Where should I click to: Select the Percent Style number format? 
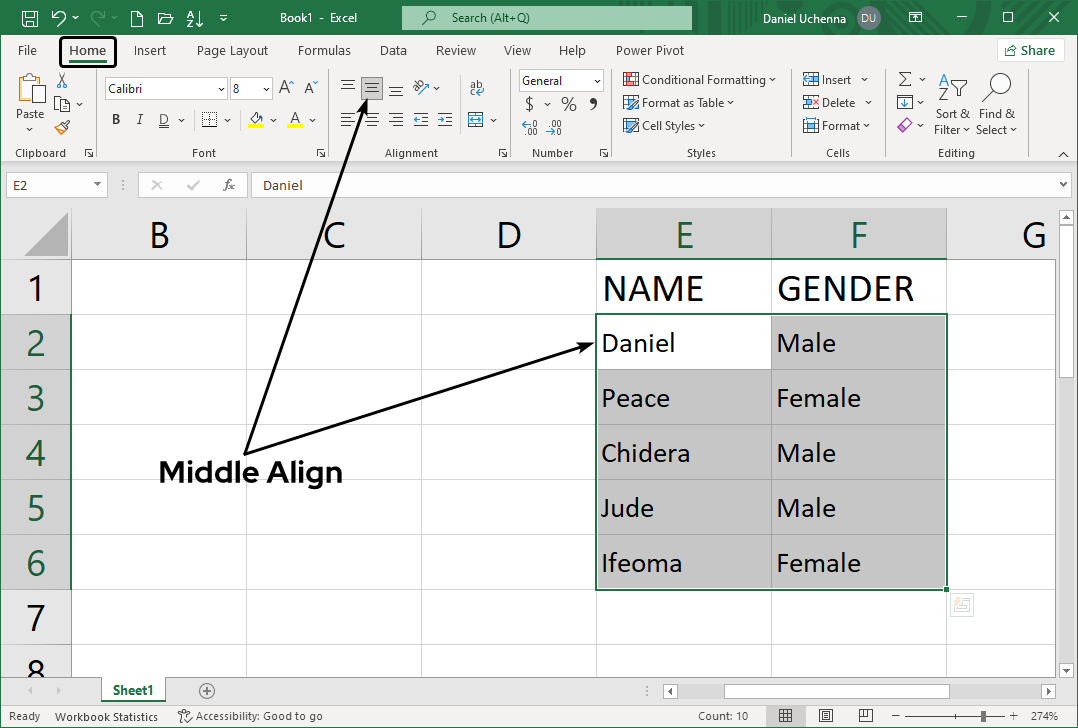(x=567, y=104)
